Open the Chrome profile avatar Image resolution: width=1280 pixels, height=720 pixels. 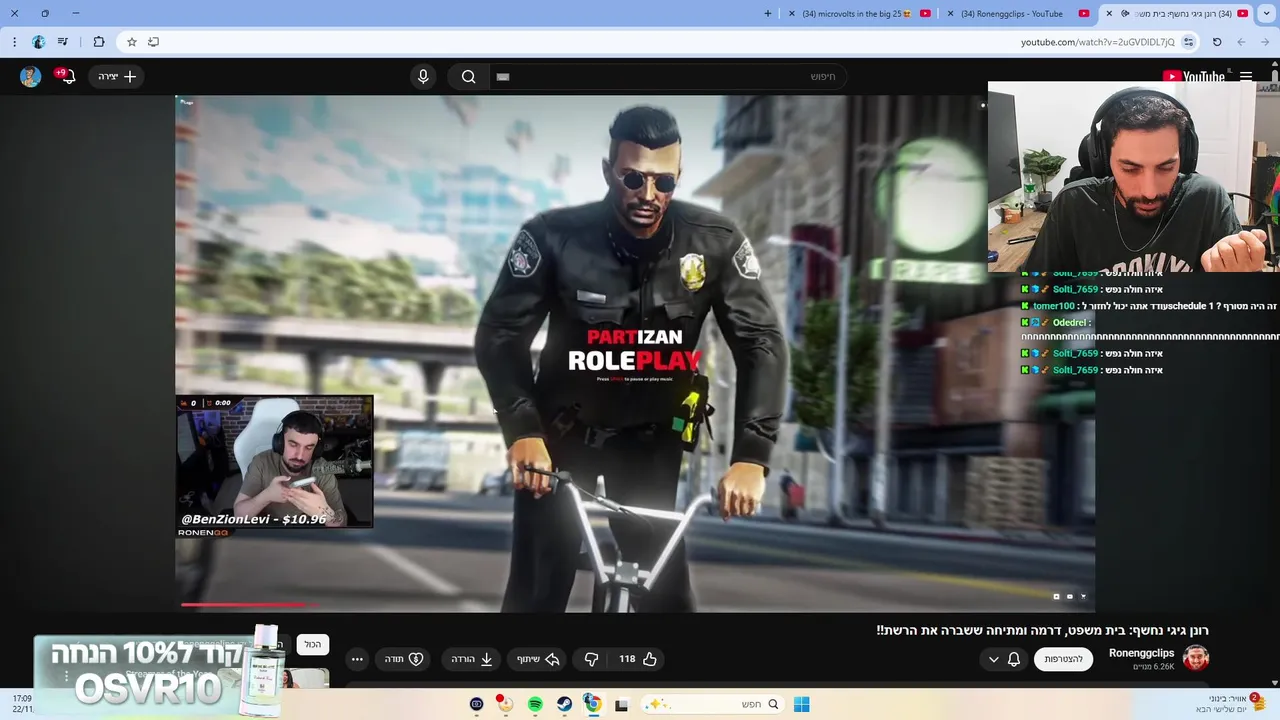click(x=38, y=42)
